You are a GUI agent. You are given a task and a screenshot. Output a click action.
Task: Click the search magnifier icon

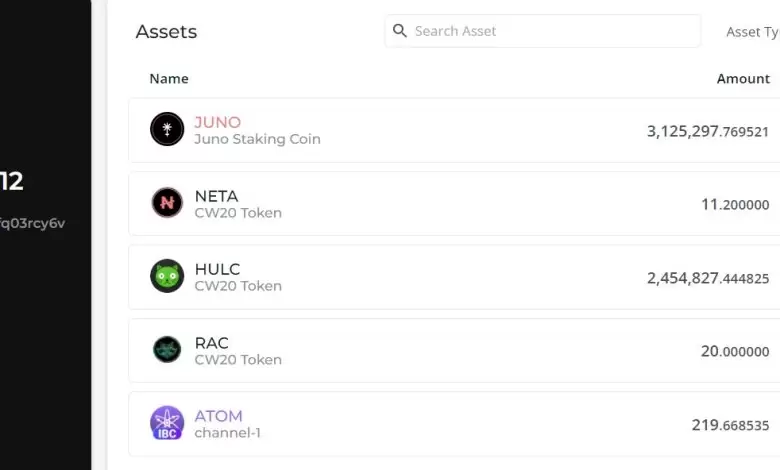click(400, 31)
